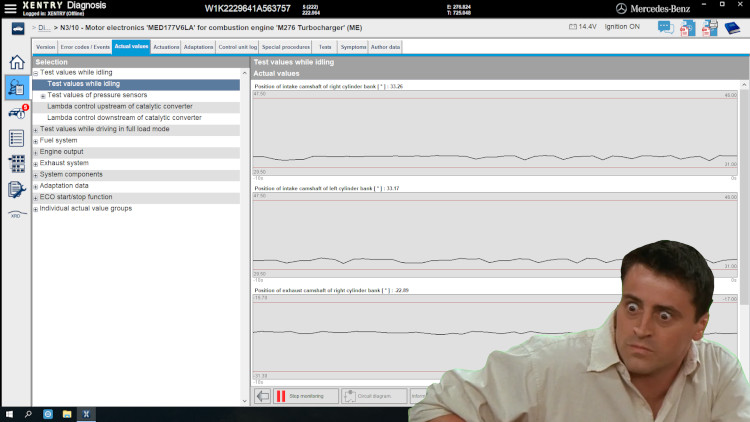750x422 pixels.
Task: Open the blue help book icon
Action: (x=732, y=27)
